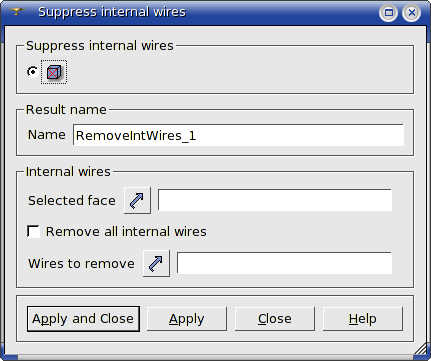Click the Selected face label
The height and width of the screenshot is (361, 431).
tap(72, 201)
